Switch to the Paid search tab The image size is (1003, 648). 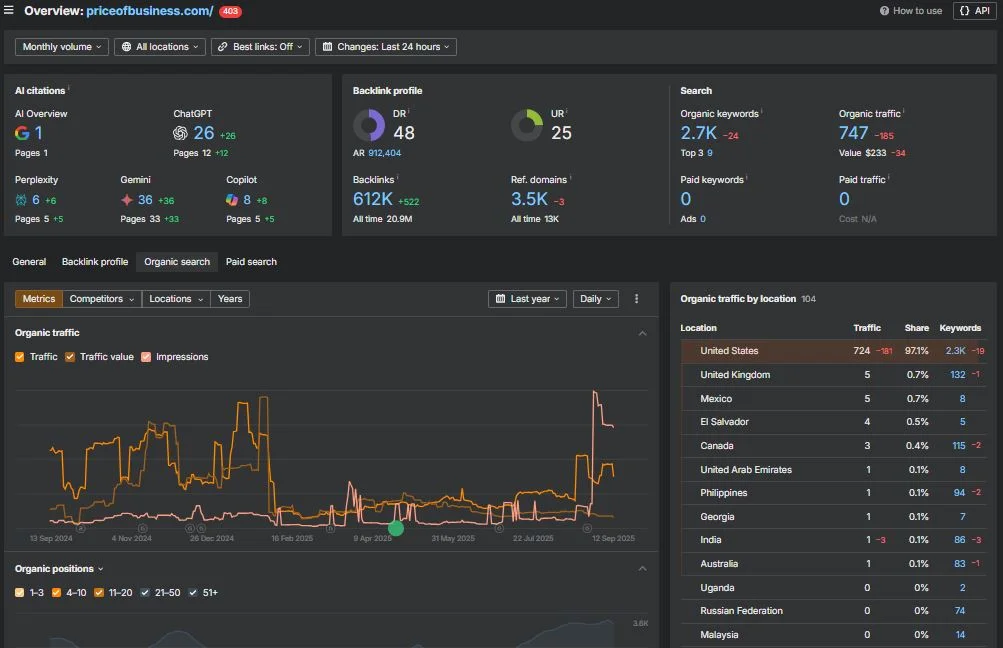(x=251, y=262)
